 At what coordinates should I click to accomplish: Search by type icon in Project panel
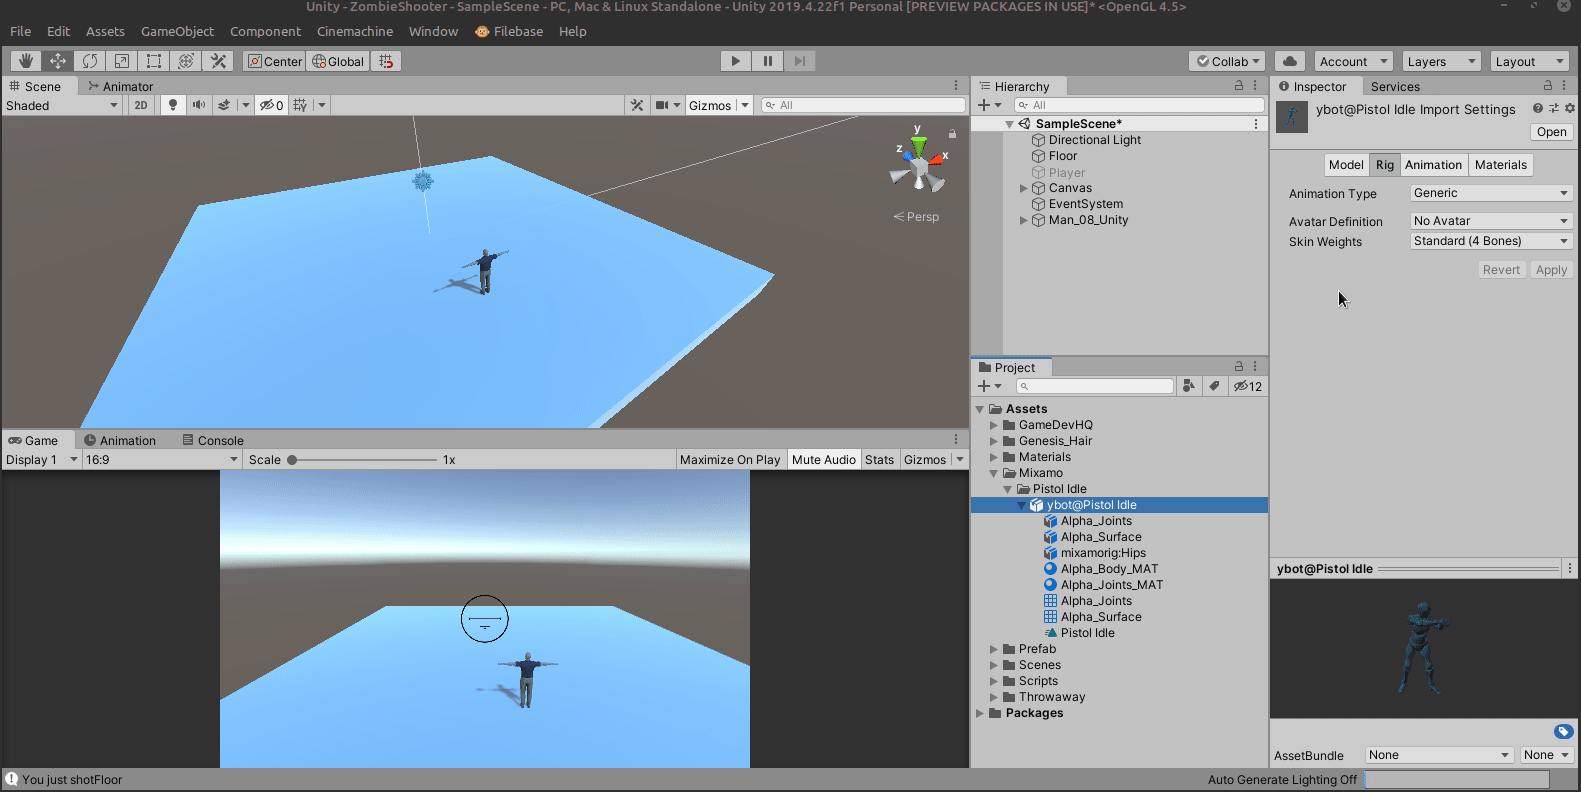coord(1189,386)
